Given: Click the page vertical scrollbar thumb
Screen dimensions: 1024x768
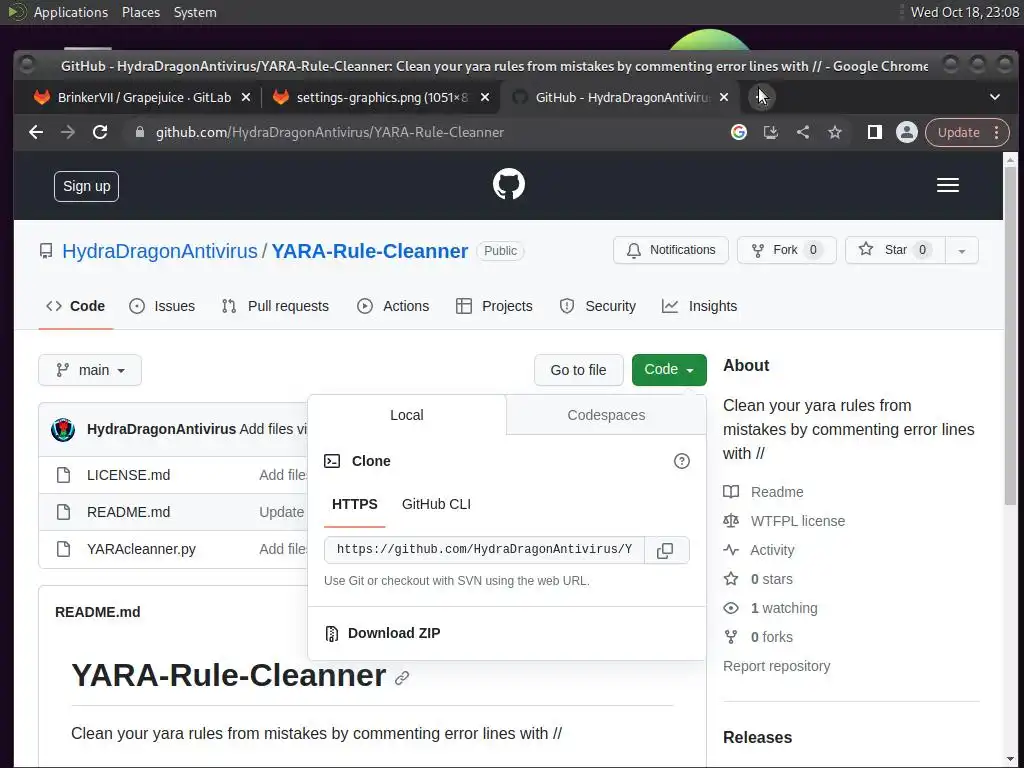Looking at the screenshot, I should (1010, 335).
